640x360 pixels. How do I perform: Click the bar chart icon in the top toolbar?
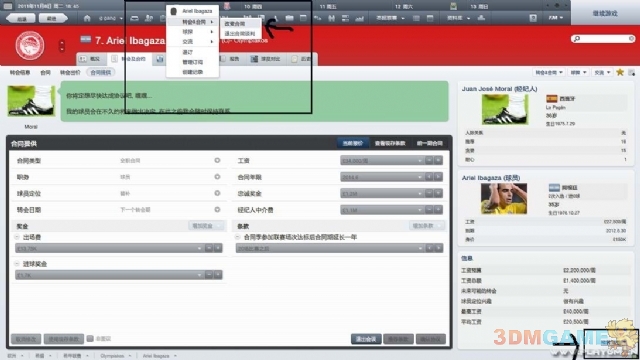point(359,18)
